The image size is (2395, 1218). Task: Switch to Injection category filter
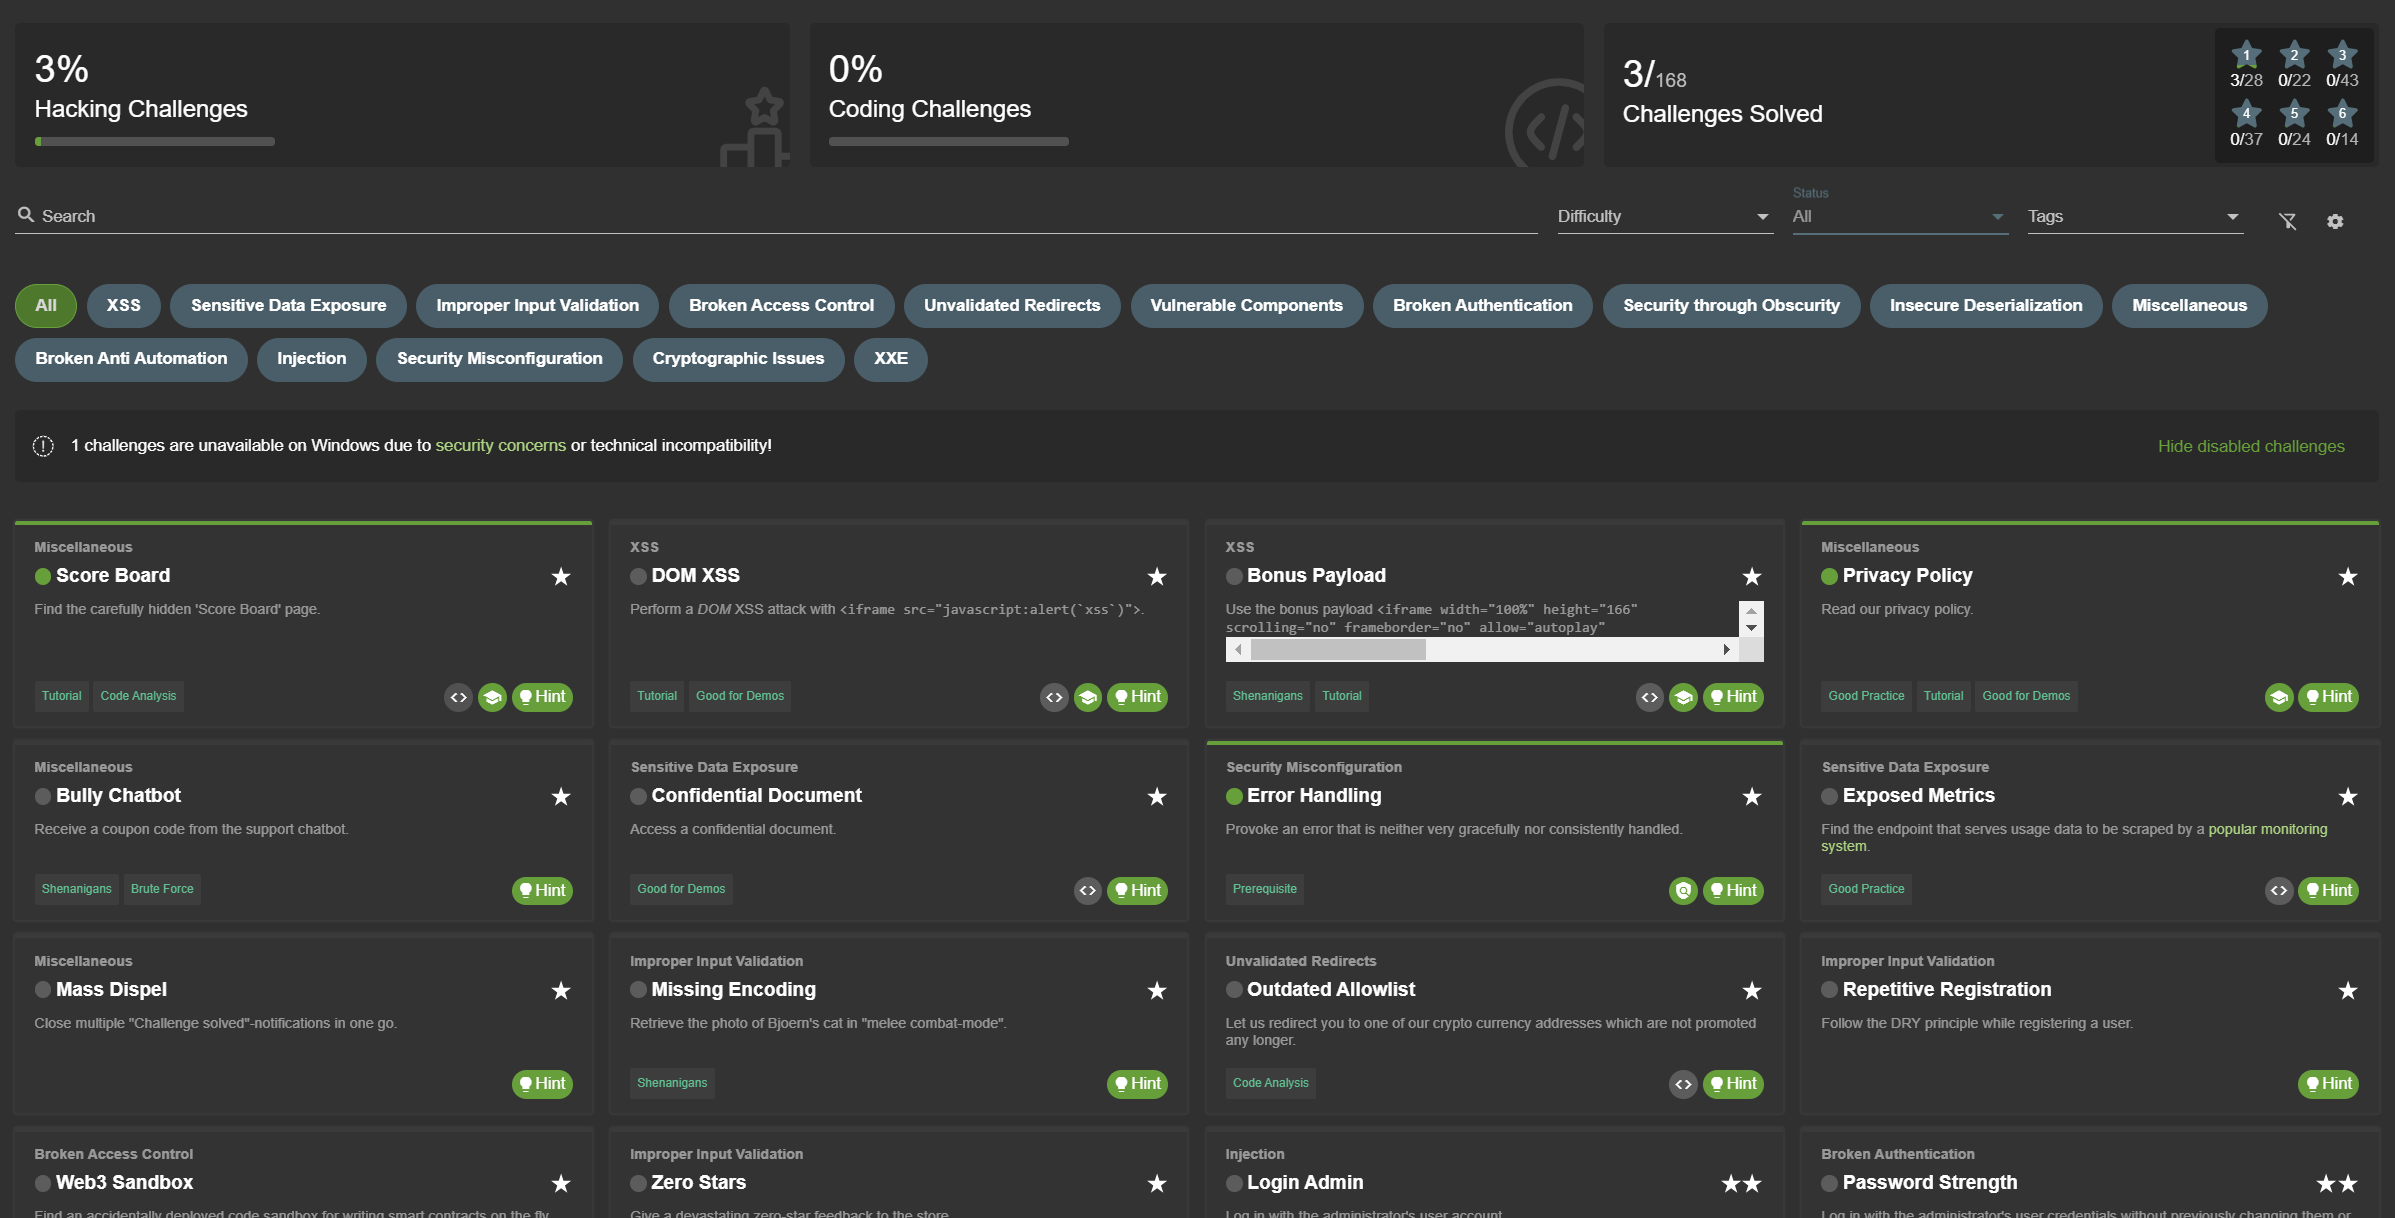pos(311,359)
